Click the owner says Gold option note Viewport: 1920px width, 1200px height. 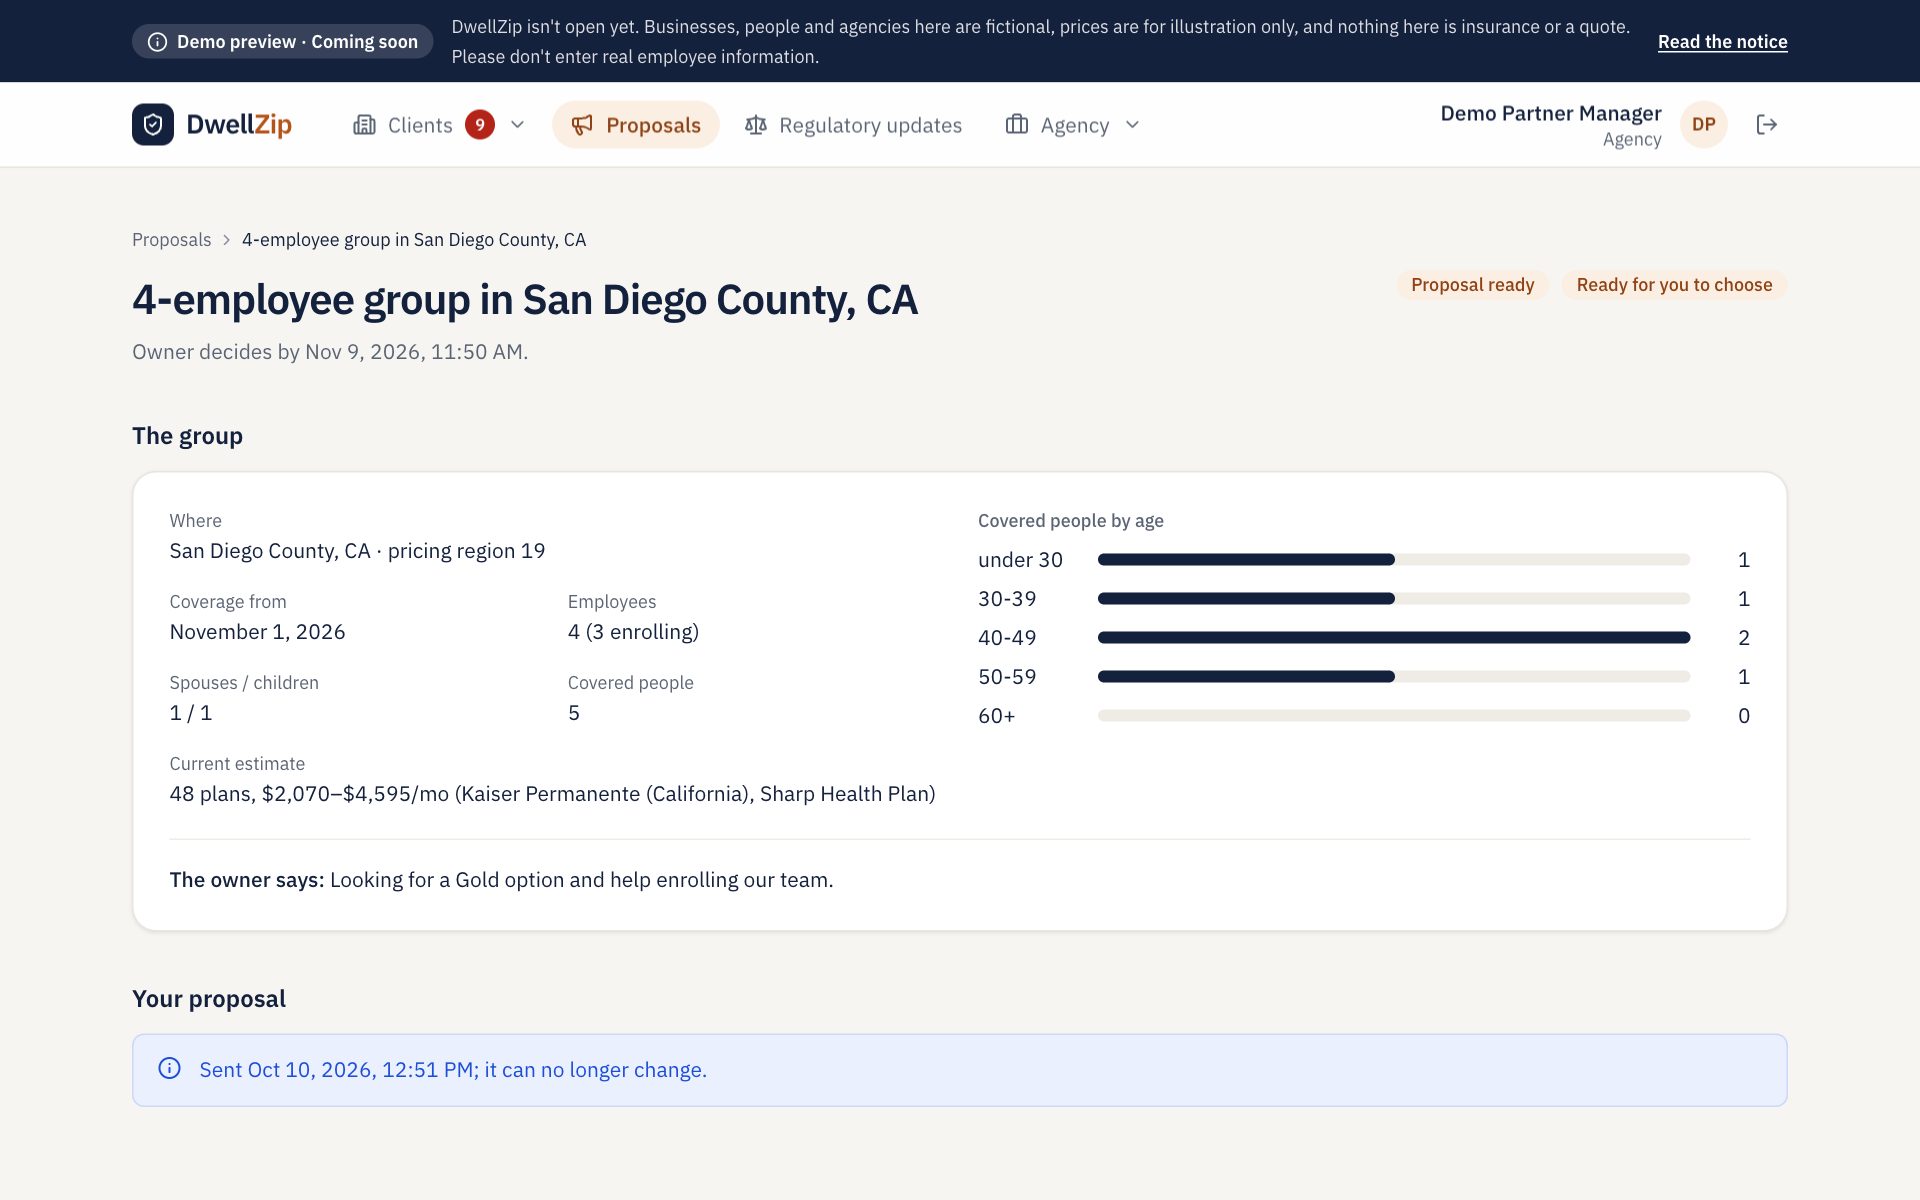501,880
